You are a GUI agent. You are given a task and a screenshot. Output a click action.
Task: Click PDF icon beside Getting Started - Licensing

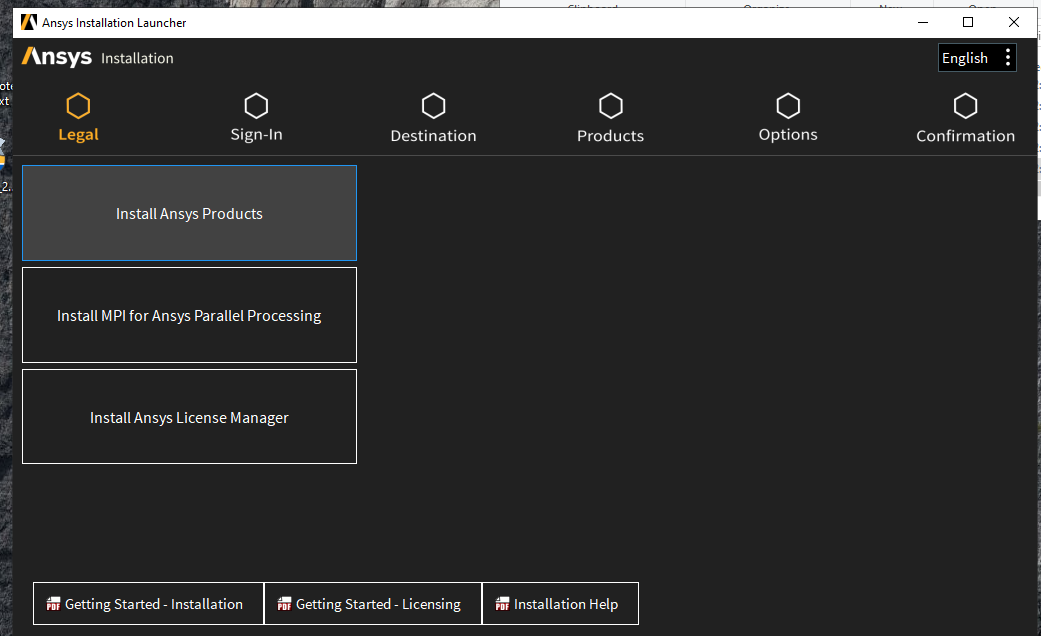tap(285, 604)
